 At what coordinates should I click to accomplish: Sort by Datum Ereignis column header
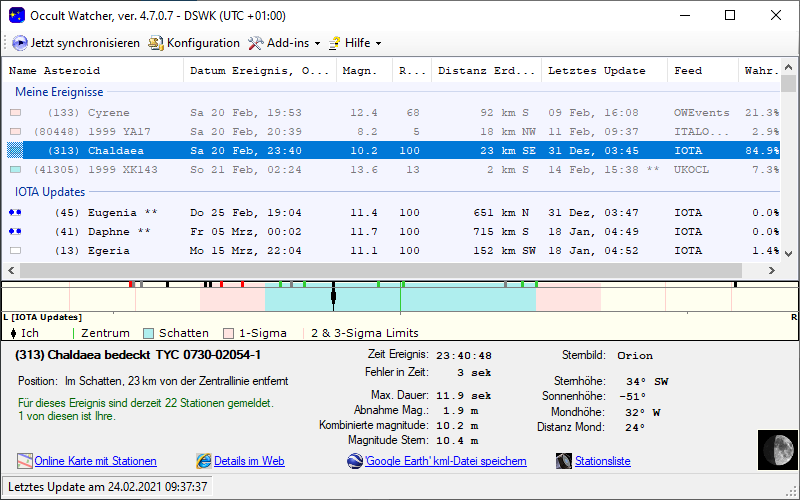point(259,71)
